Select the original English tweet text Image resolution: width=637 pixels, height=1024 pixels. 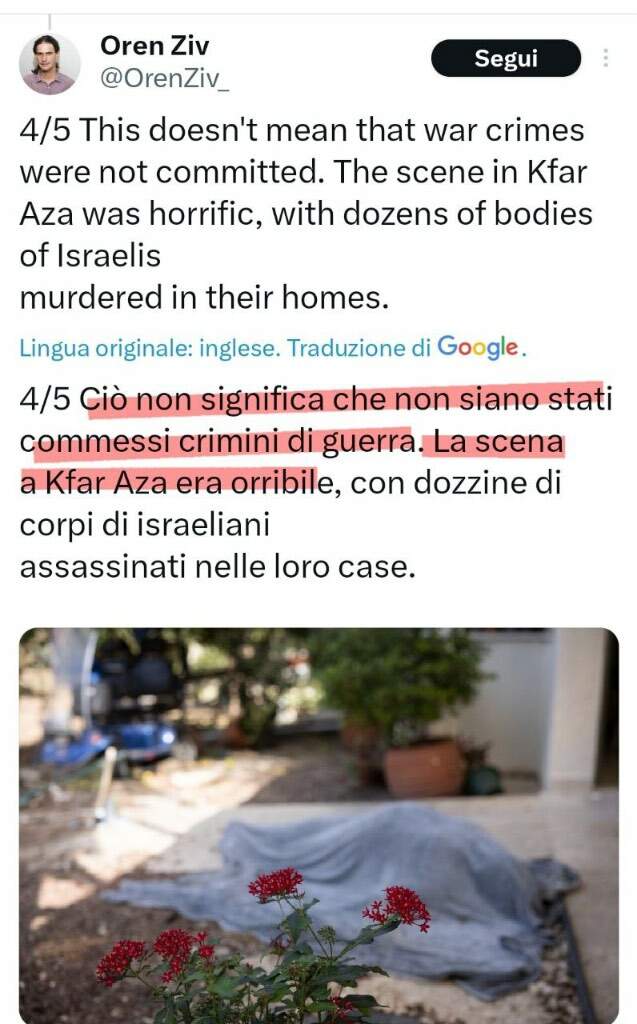pyautogui.click(x=306, y=214)
